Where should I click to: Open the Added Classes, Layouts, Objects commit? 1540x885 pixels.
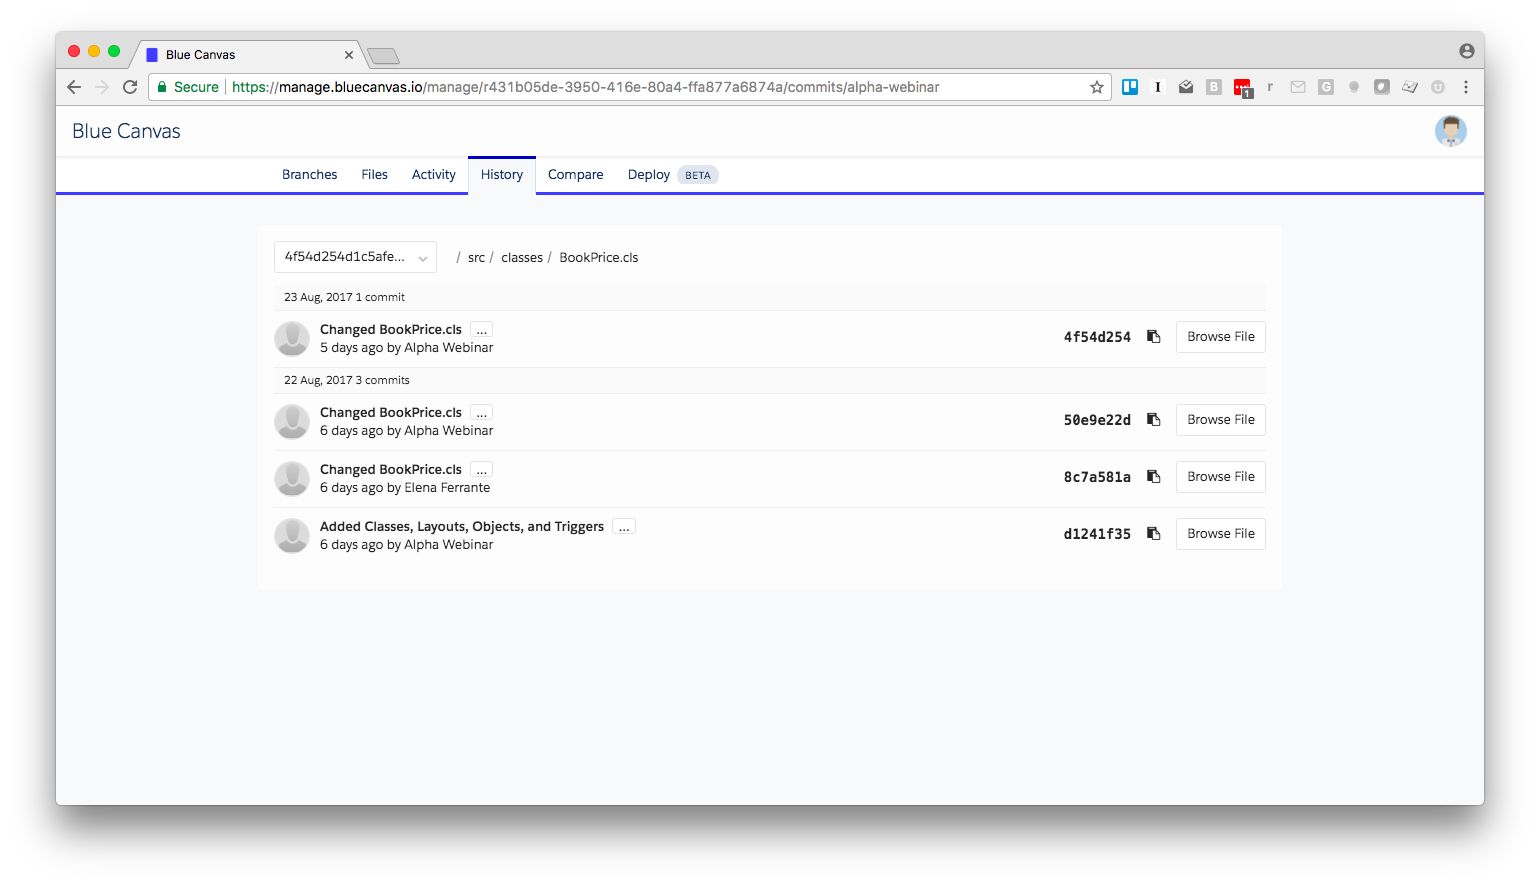[x=462, y=527]
